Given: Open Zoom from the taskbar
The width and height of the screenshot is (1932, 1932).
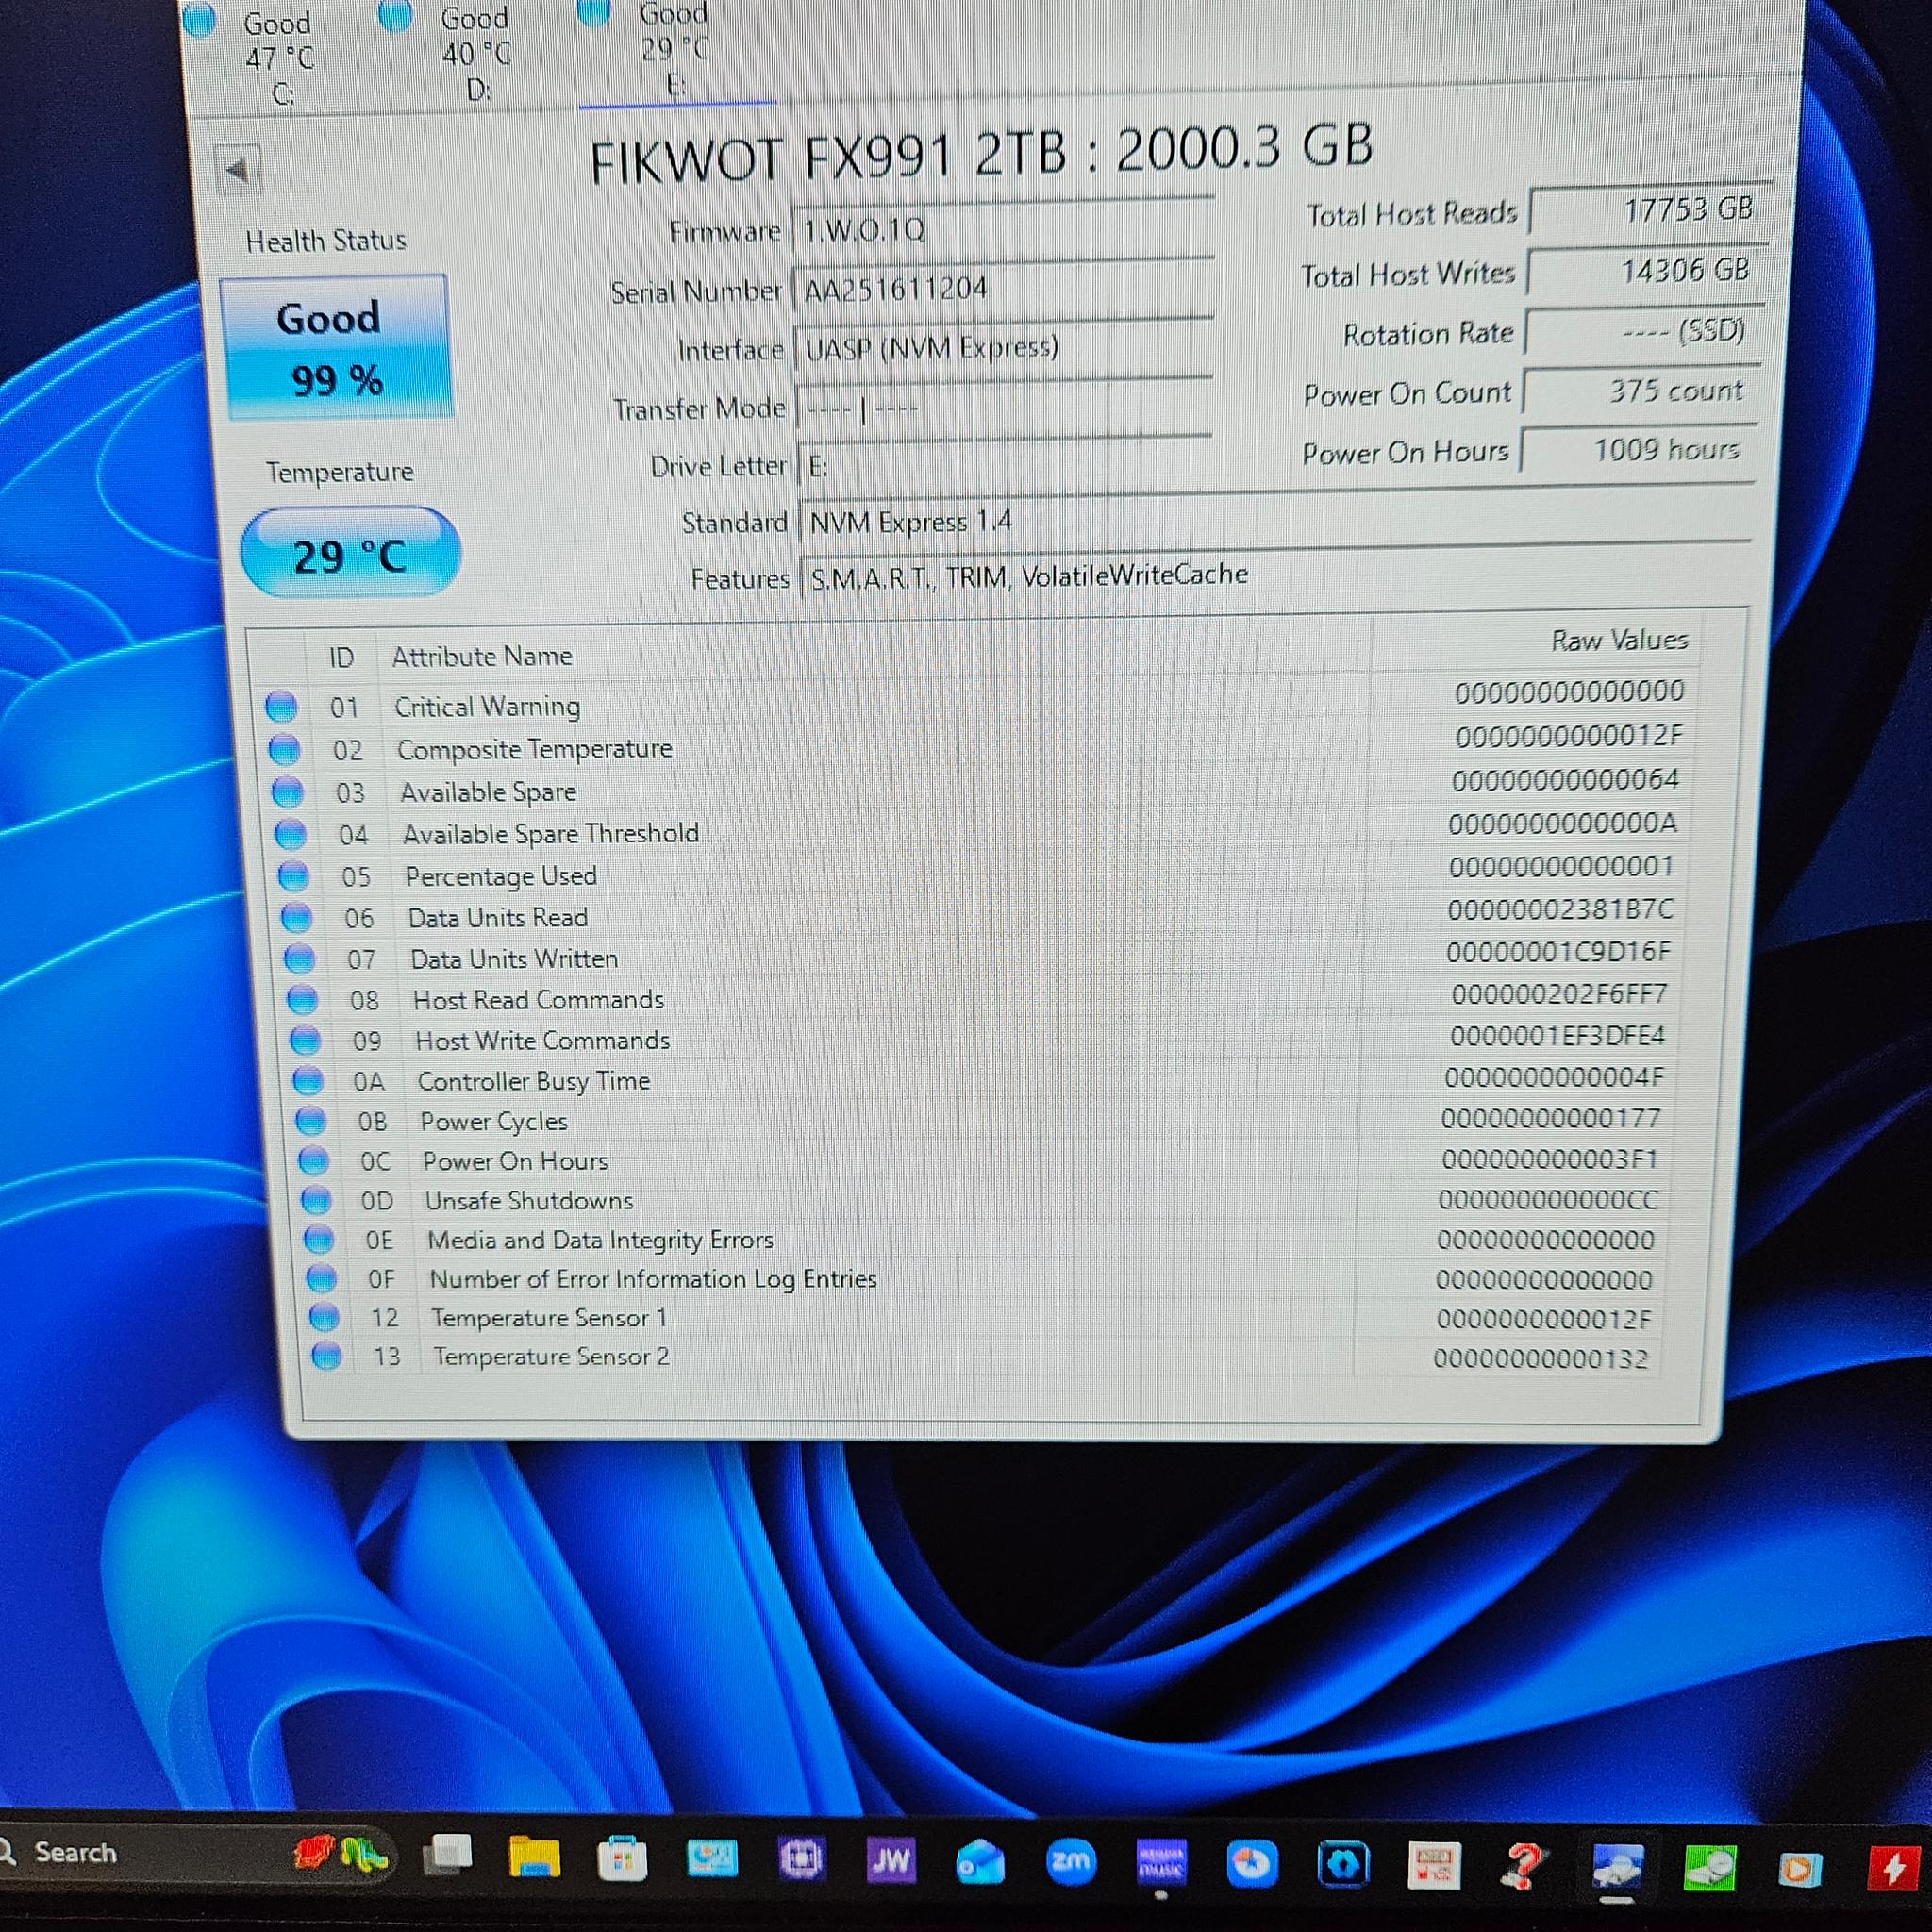Looking at the screenshot, I should [1070, 1863].
